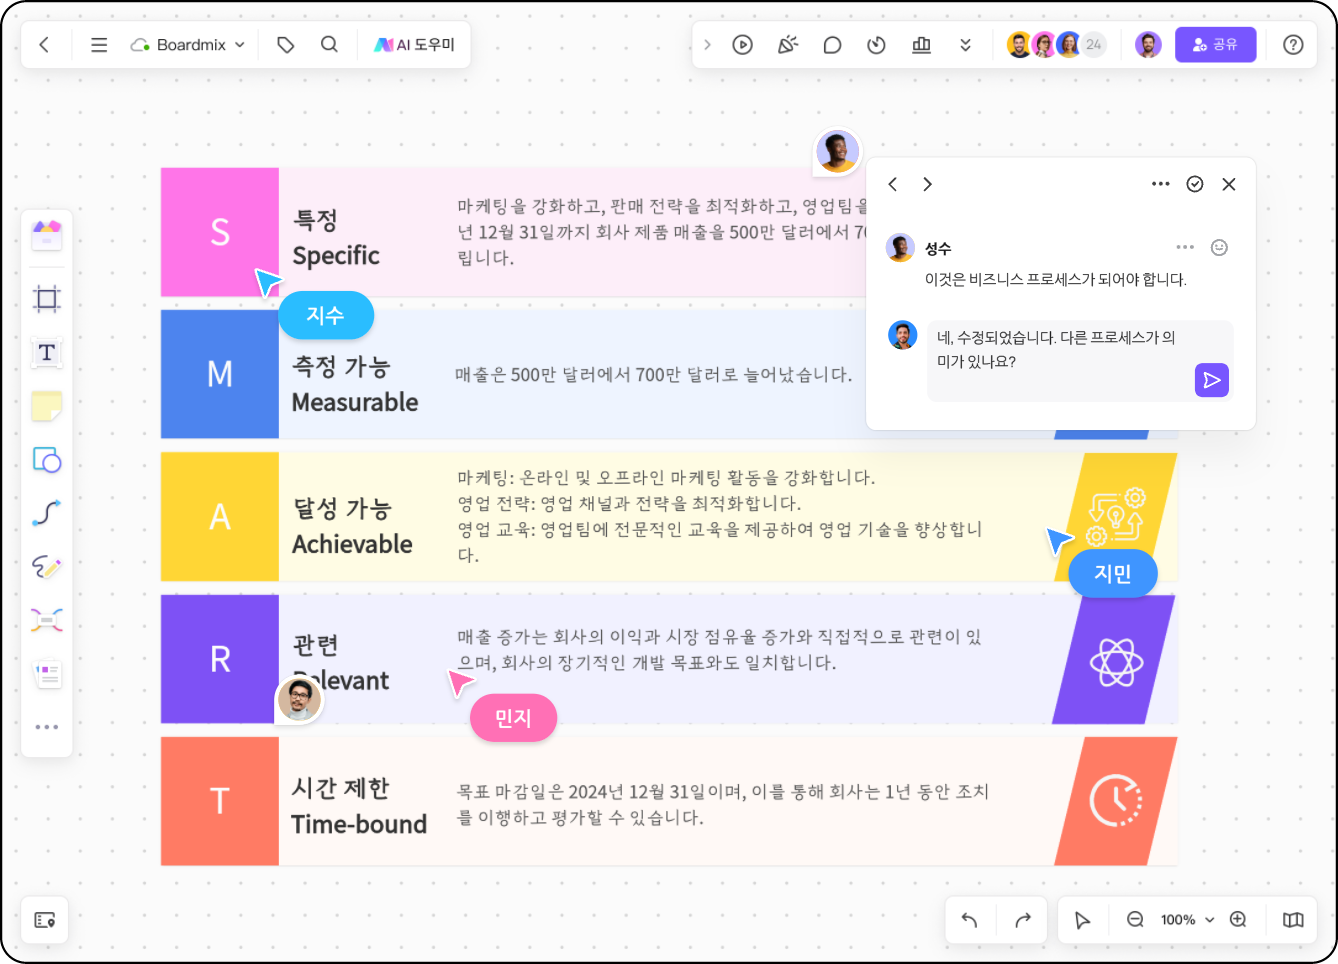Select the atom icon on the Relevant row

point(1116,661)
